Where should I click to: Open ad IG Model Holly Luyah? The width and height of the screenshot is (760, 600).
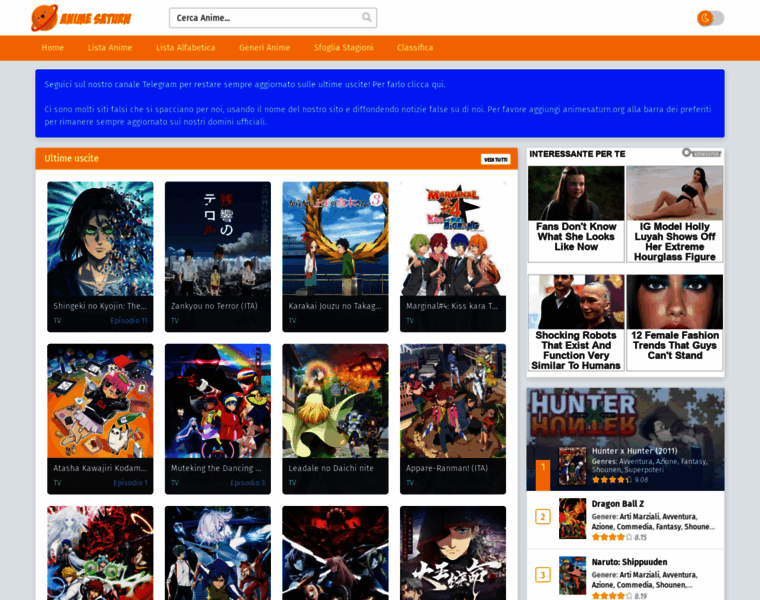(675, 214)
